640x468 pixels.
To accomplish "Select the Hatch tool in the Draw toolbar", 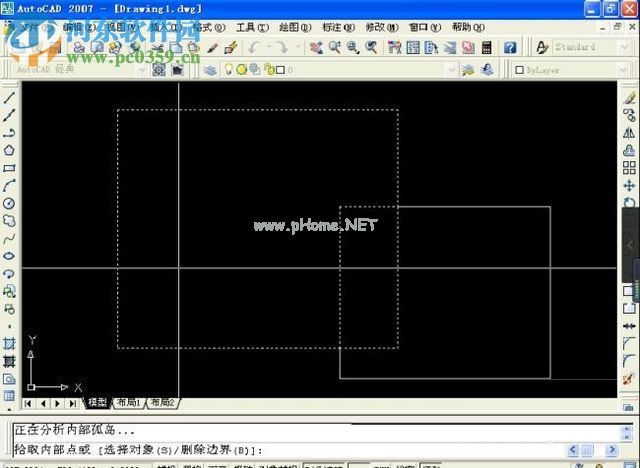I will point(9,343).
